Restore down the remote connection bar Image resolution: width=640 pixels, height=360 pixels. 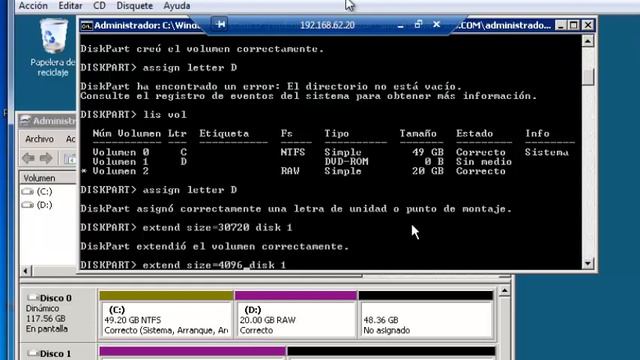coord(418,24)
